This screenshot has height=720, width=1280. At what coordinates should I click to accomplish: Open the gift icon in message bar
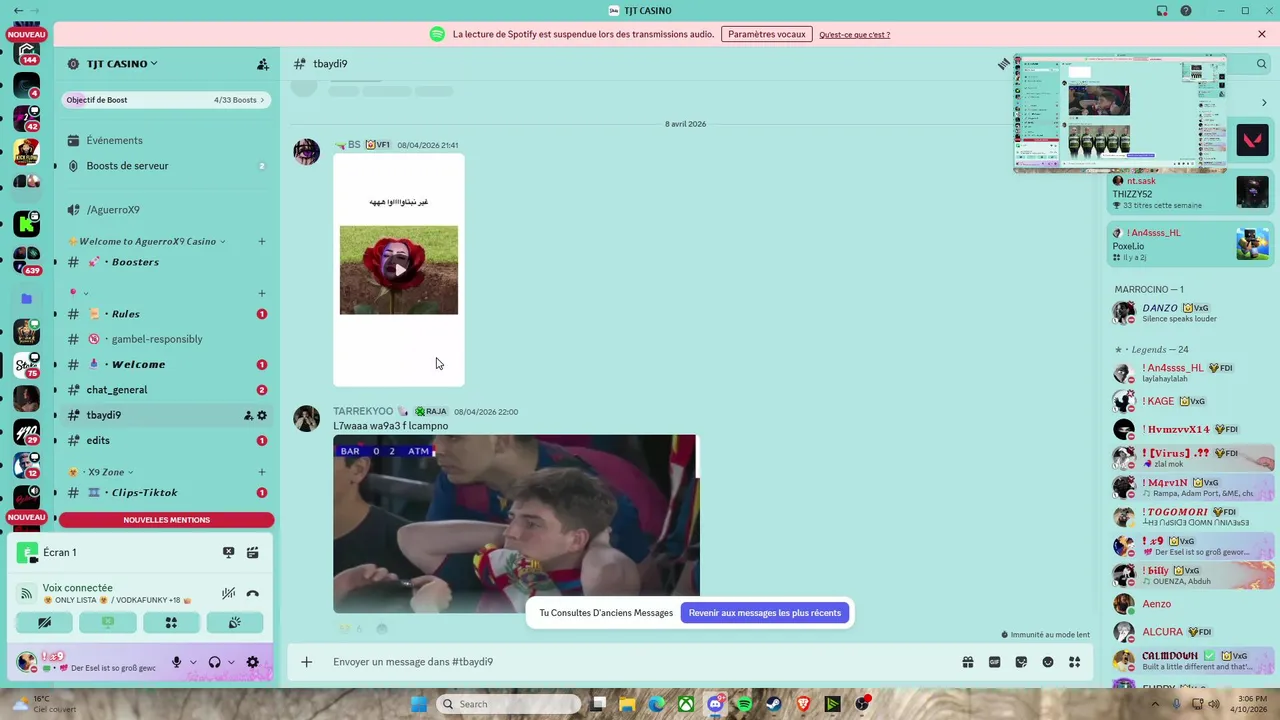point(968,662)
